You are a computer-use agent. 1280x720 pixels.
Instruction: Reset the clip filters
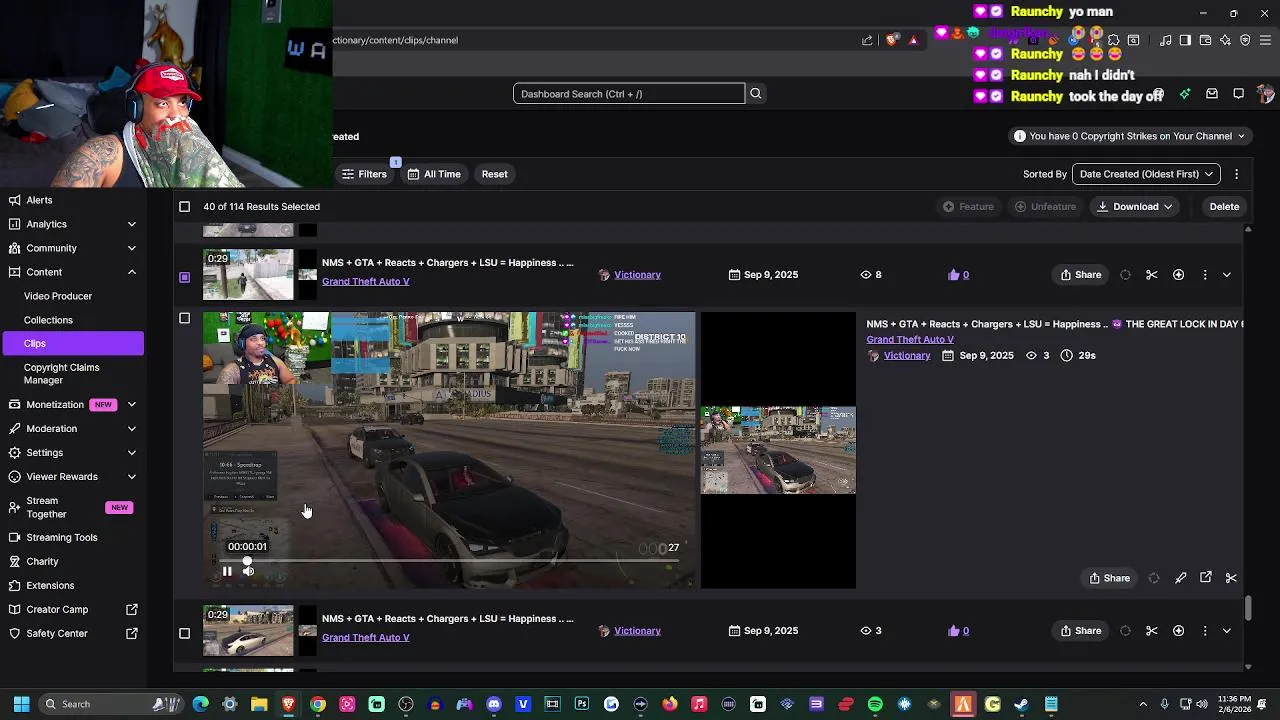point(494,174)
